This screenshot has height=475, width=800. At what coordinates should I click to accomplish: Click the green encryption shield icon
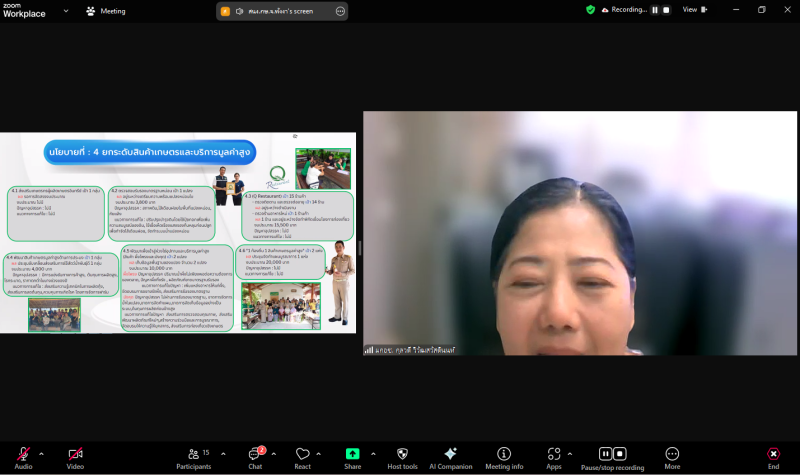(x=590, y=10)
